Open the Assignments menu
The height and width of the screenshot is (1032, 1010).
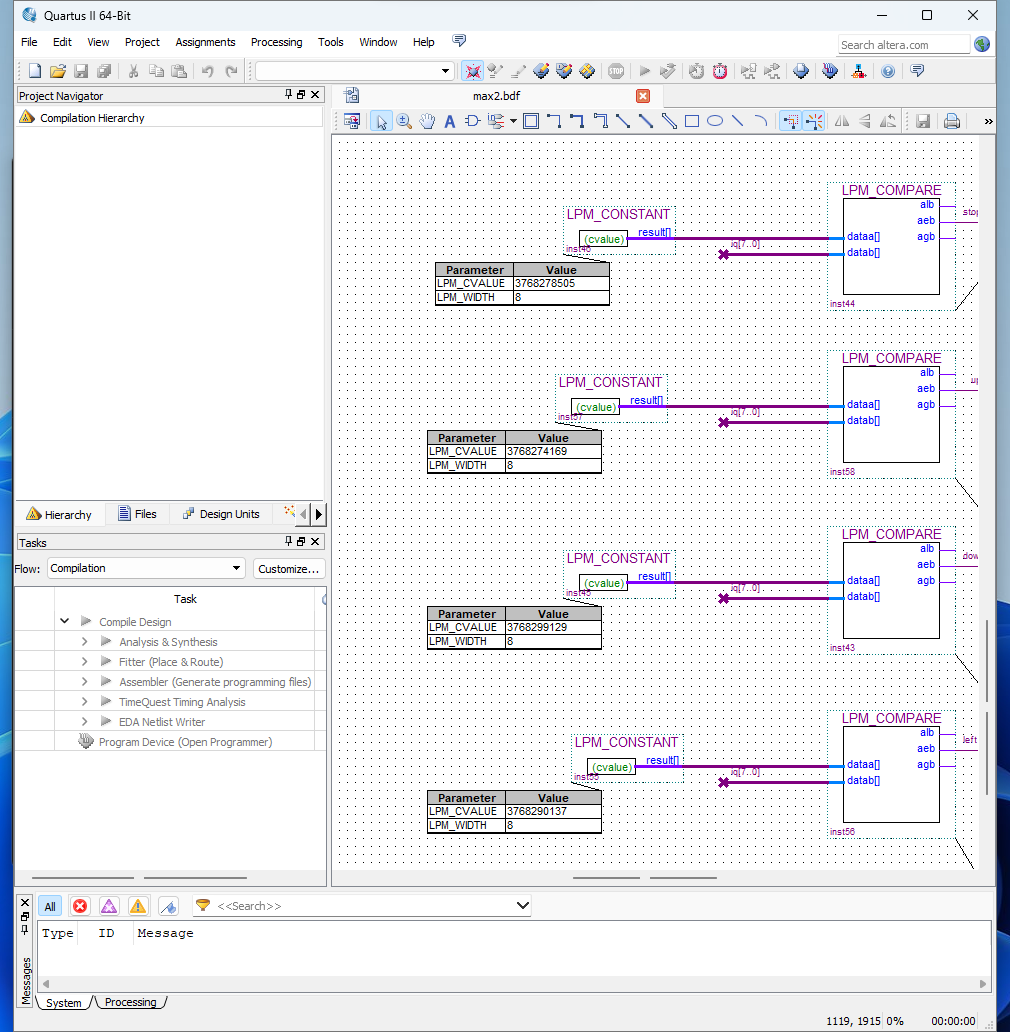[x=205, y=42]
